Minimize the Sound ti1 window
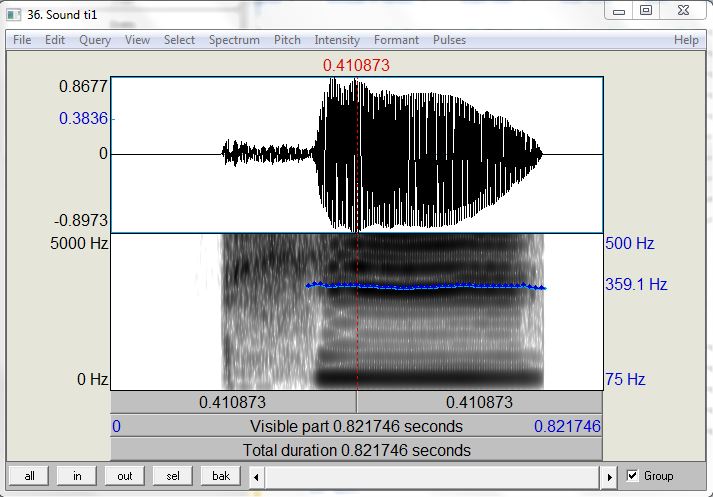 point(619,11)
